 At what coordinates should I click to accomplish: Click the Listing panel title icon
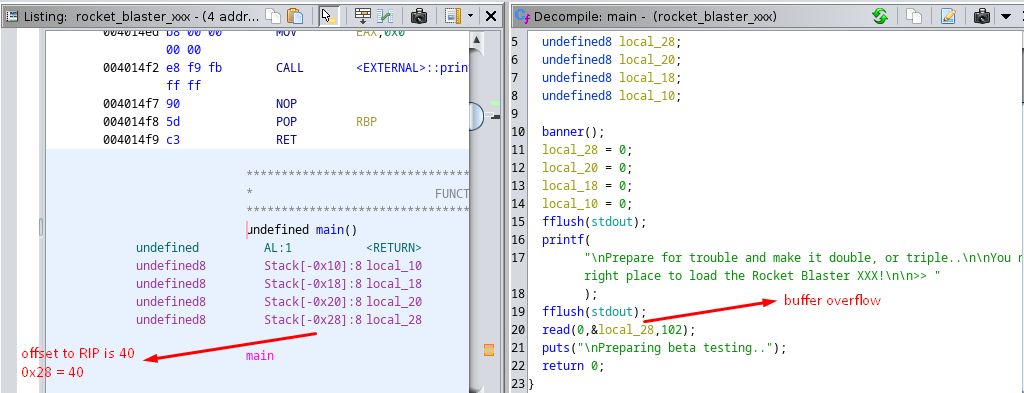(12, 16)
